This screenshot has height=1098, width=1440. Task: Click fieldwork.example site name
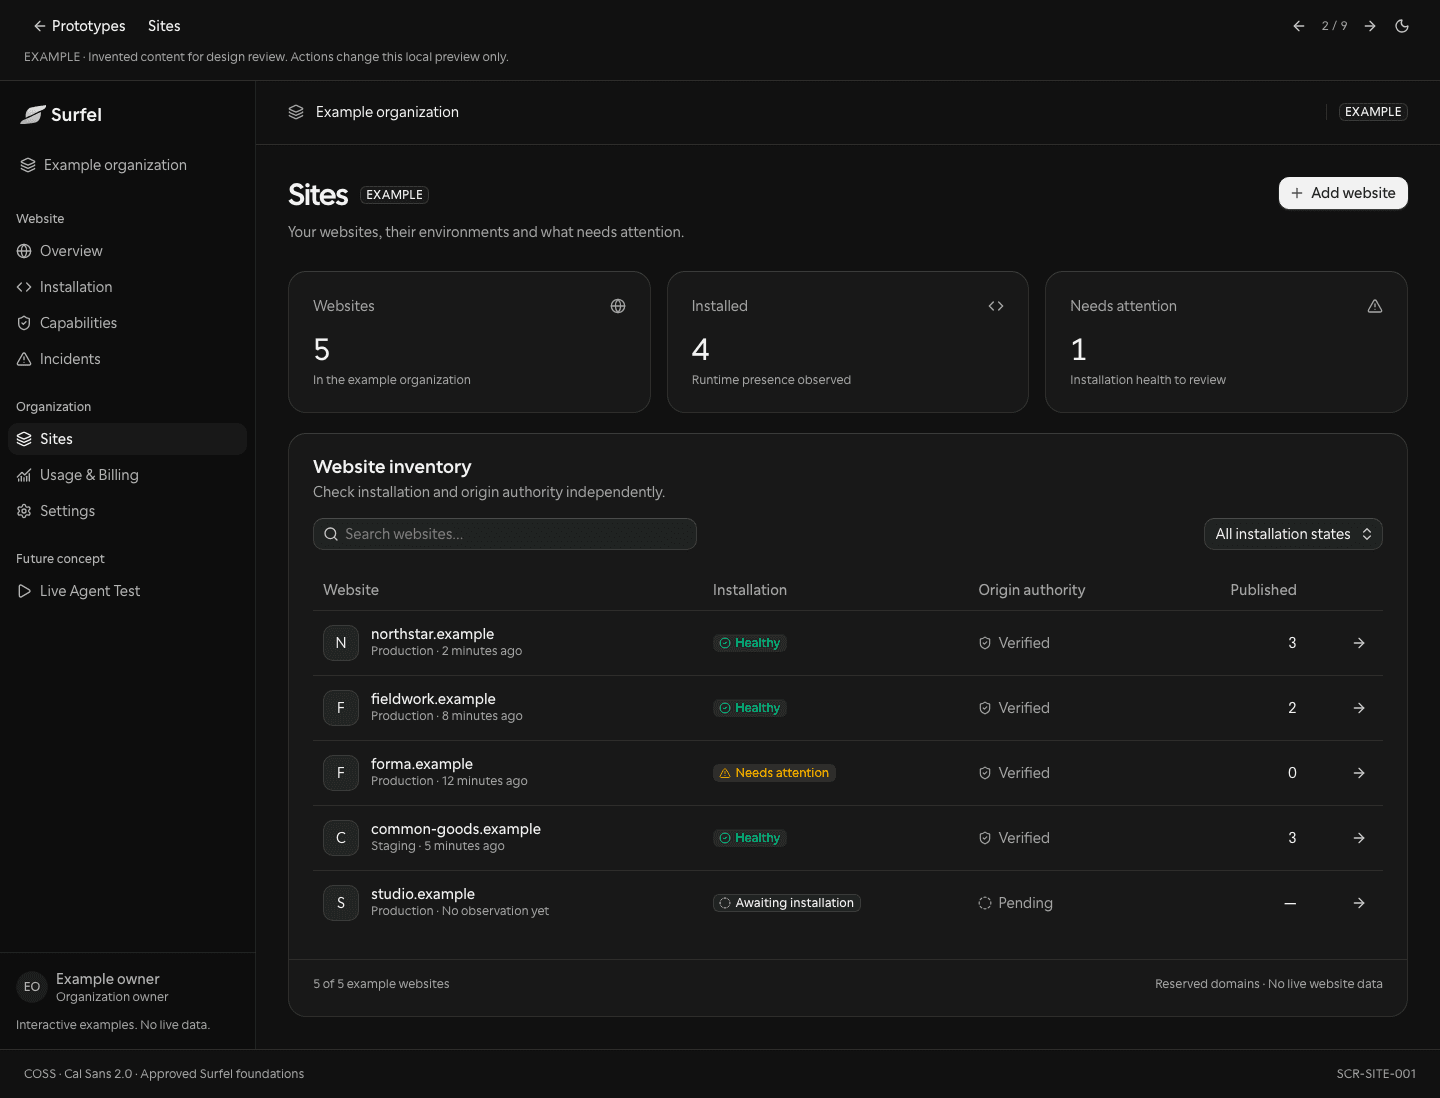tap(433, 699)
